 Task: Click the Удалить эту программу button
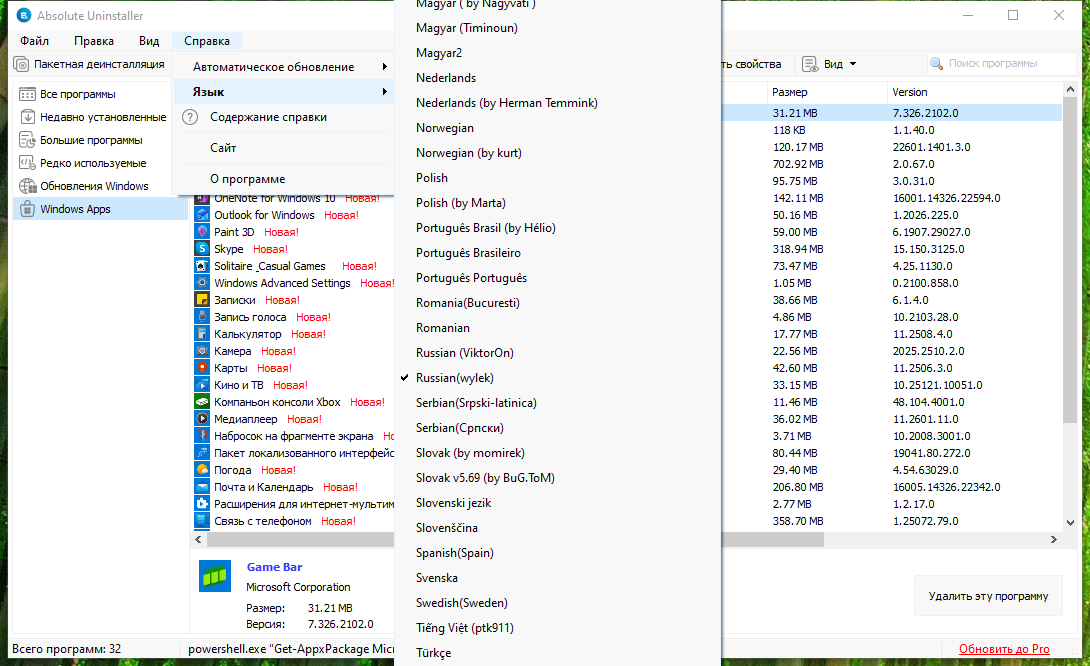[x=988, y=596]
